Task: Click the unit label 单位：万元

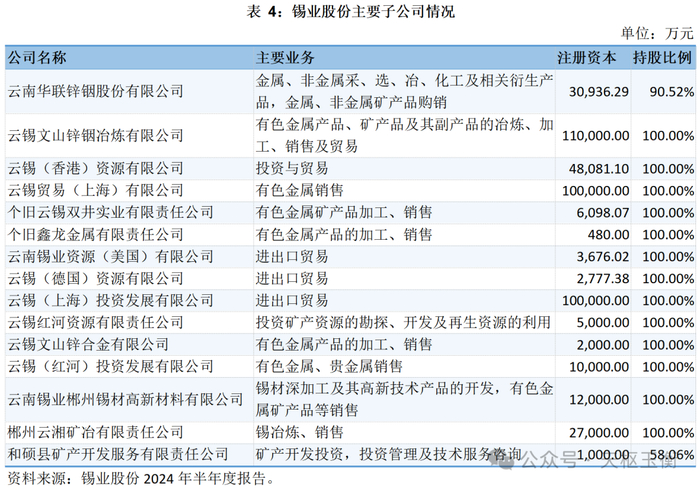Action: (657, 33)
